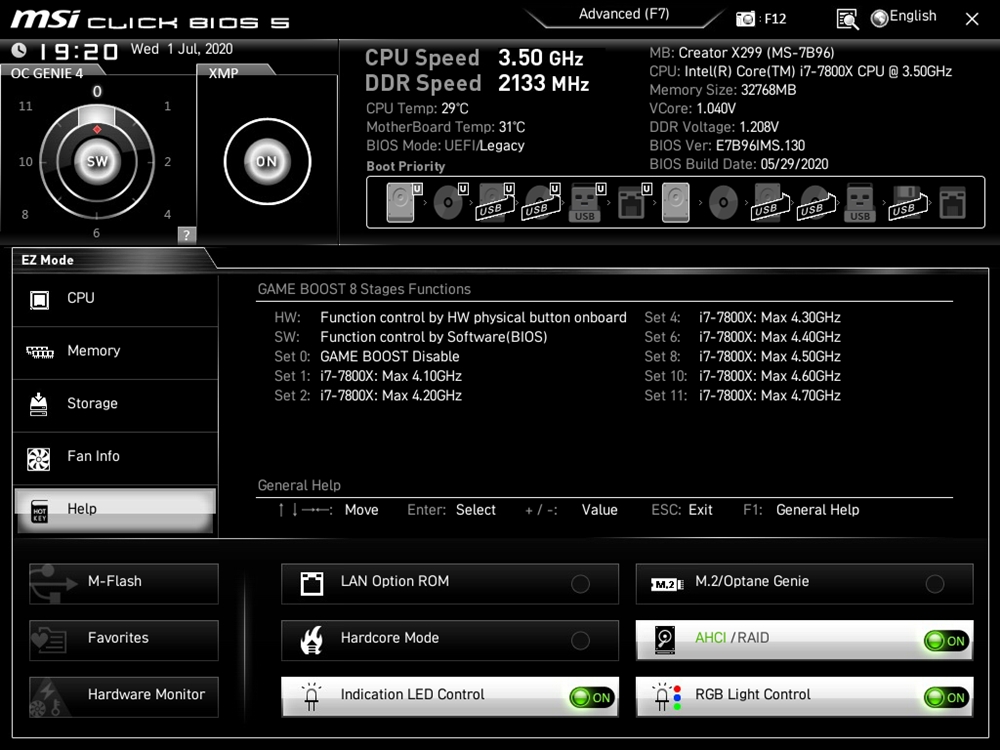Open the Storage section

[x=115, y=405]
